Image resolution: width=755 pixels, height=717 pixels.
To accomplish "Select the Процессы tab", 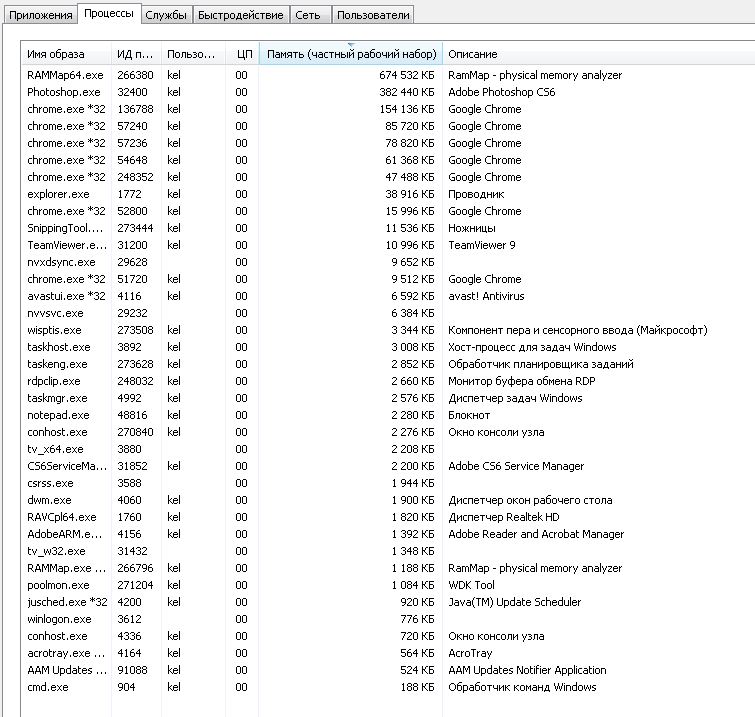I will (x=109, y=13).
